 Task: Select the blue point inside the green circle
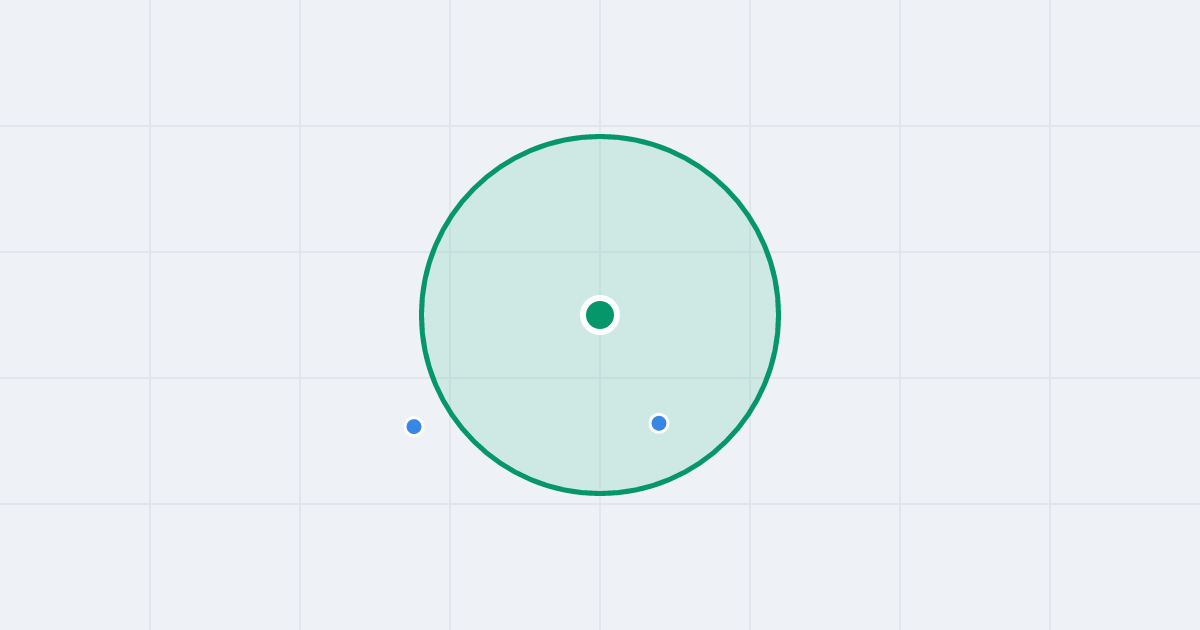[x=659, y=423]
